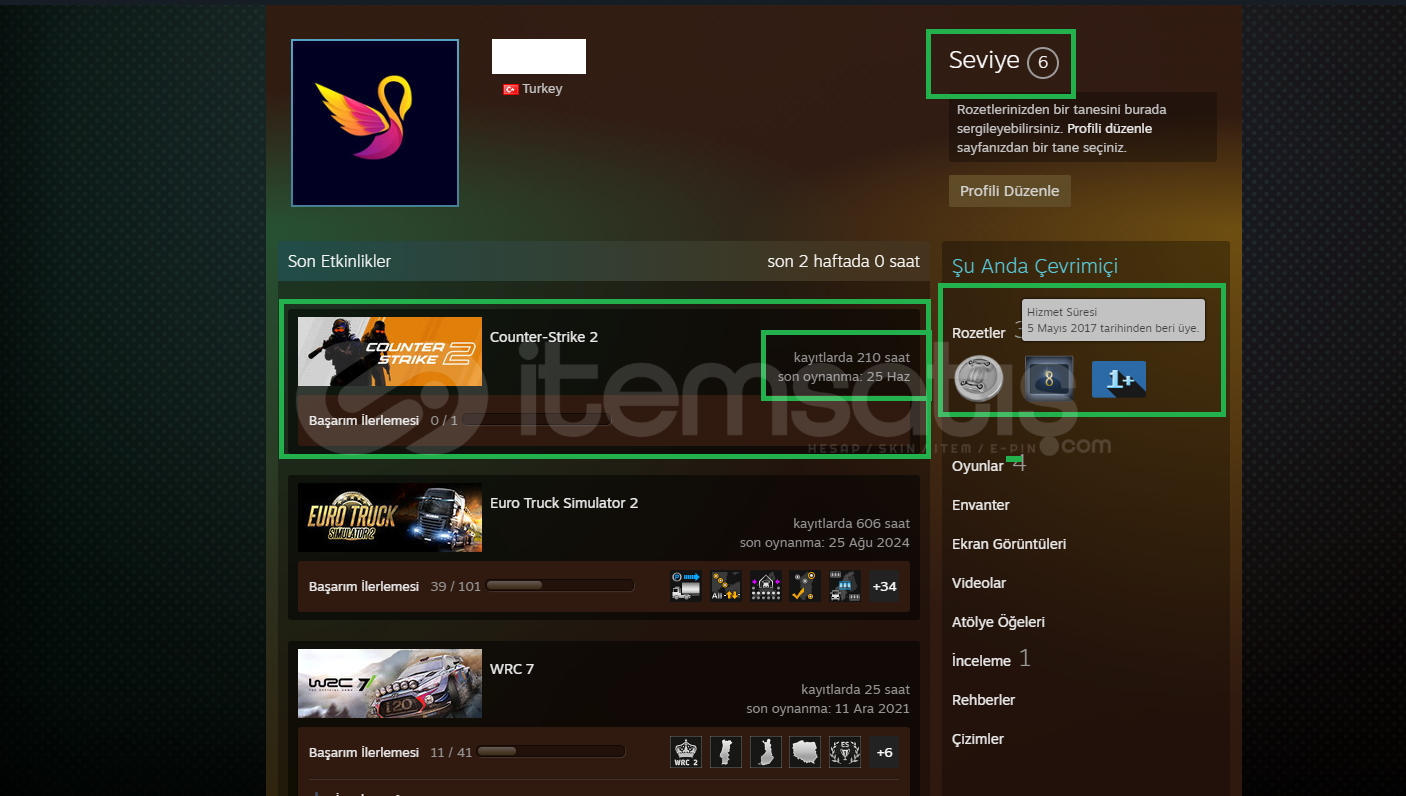Click WRC 7 achievement progress bar
The image size is (1406, 796).
coord(551,752)
